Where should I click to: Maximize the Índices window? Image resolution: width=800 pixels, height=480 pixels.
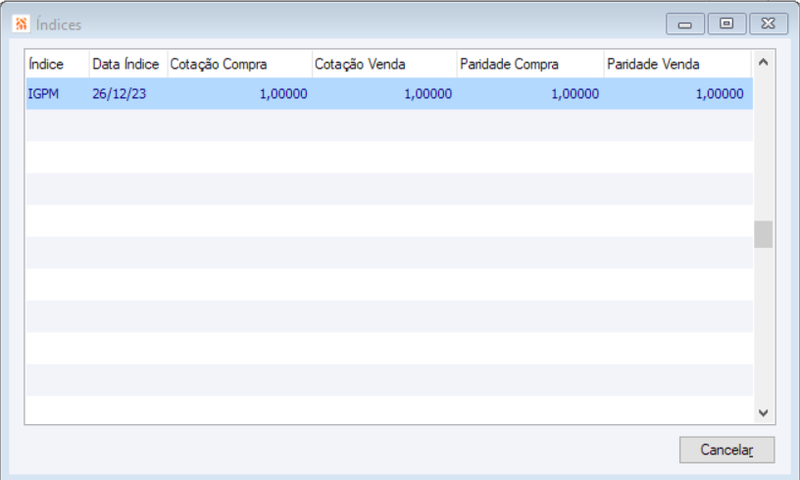pyautogui.click(x=727, y=24)
